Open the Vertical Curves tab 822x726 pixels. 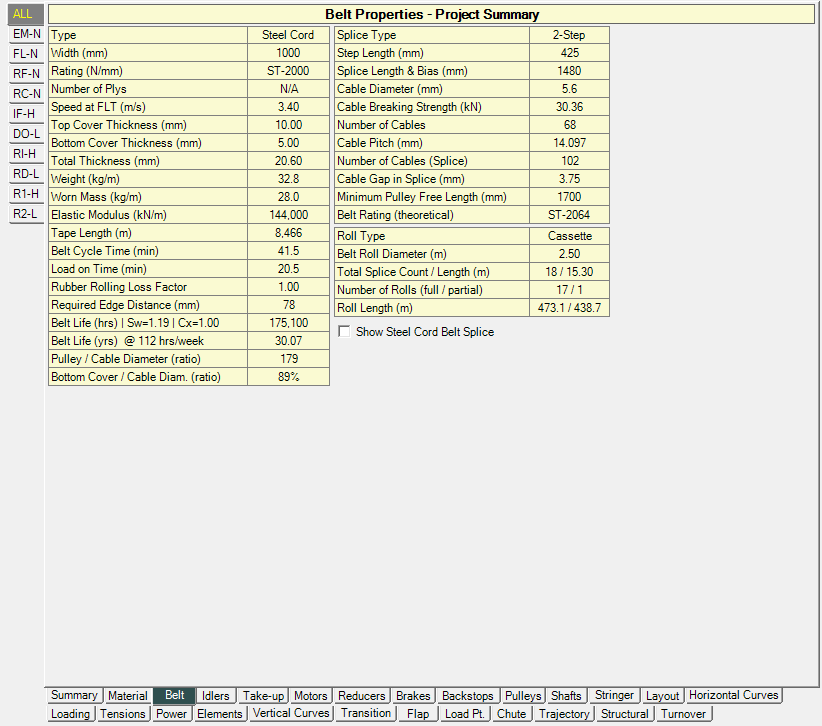point(291,714)
